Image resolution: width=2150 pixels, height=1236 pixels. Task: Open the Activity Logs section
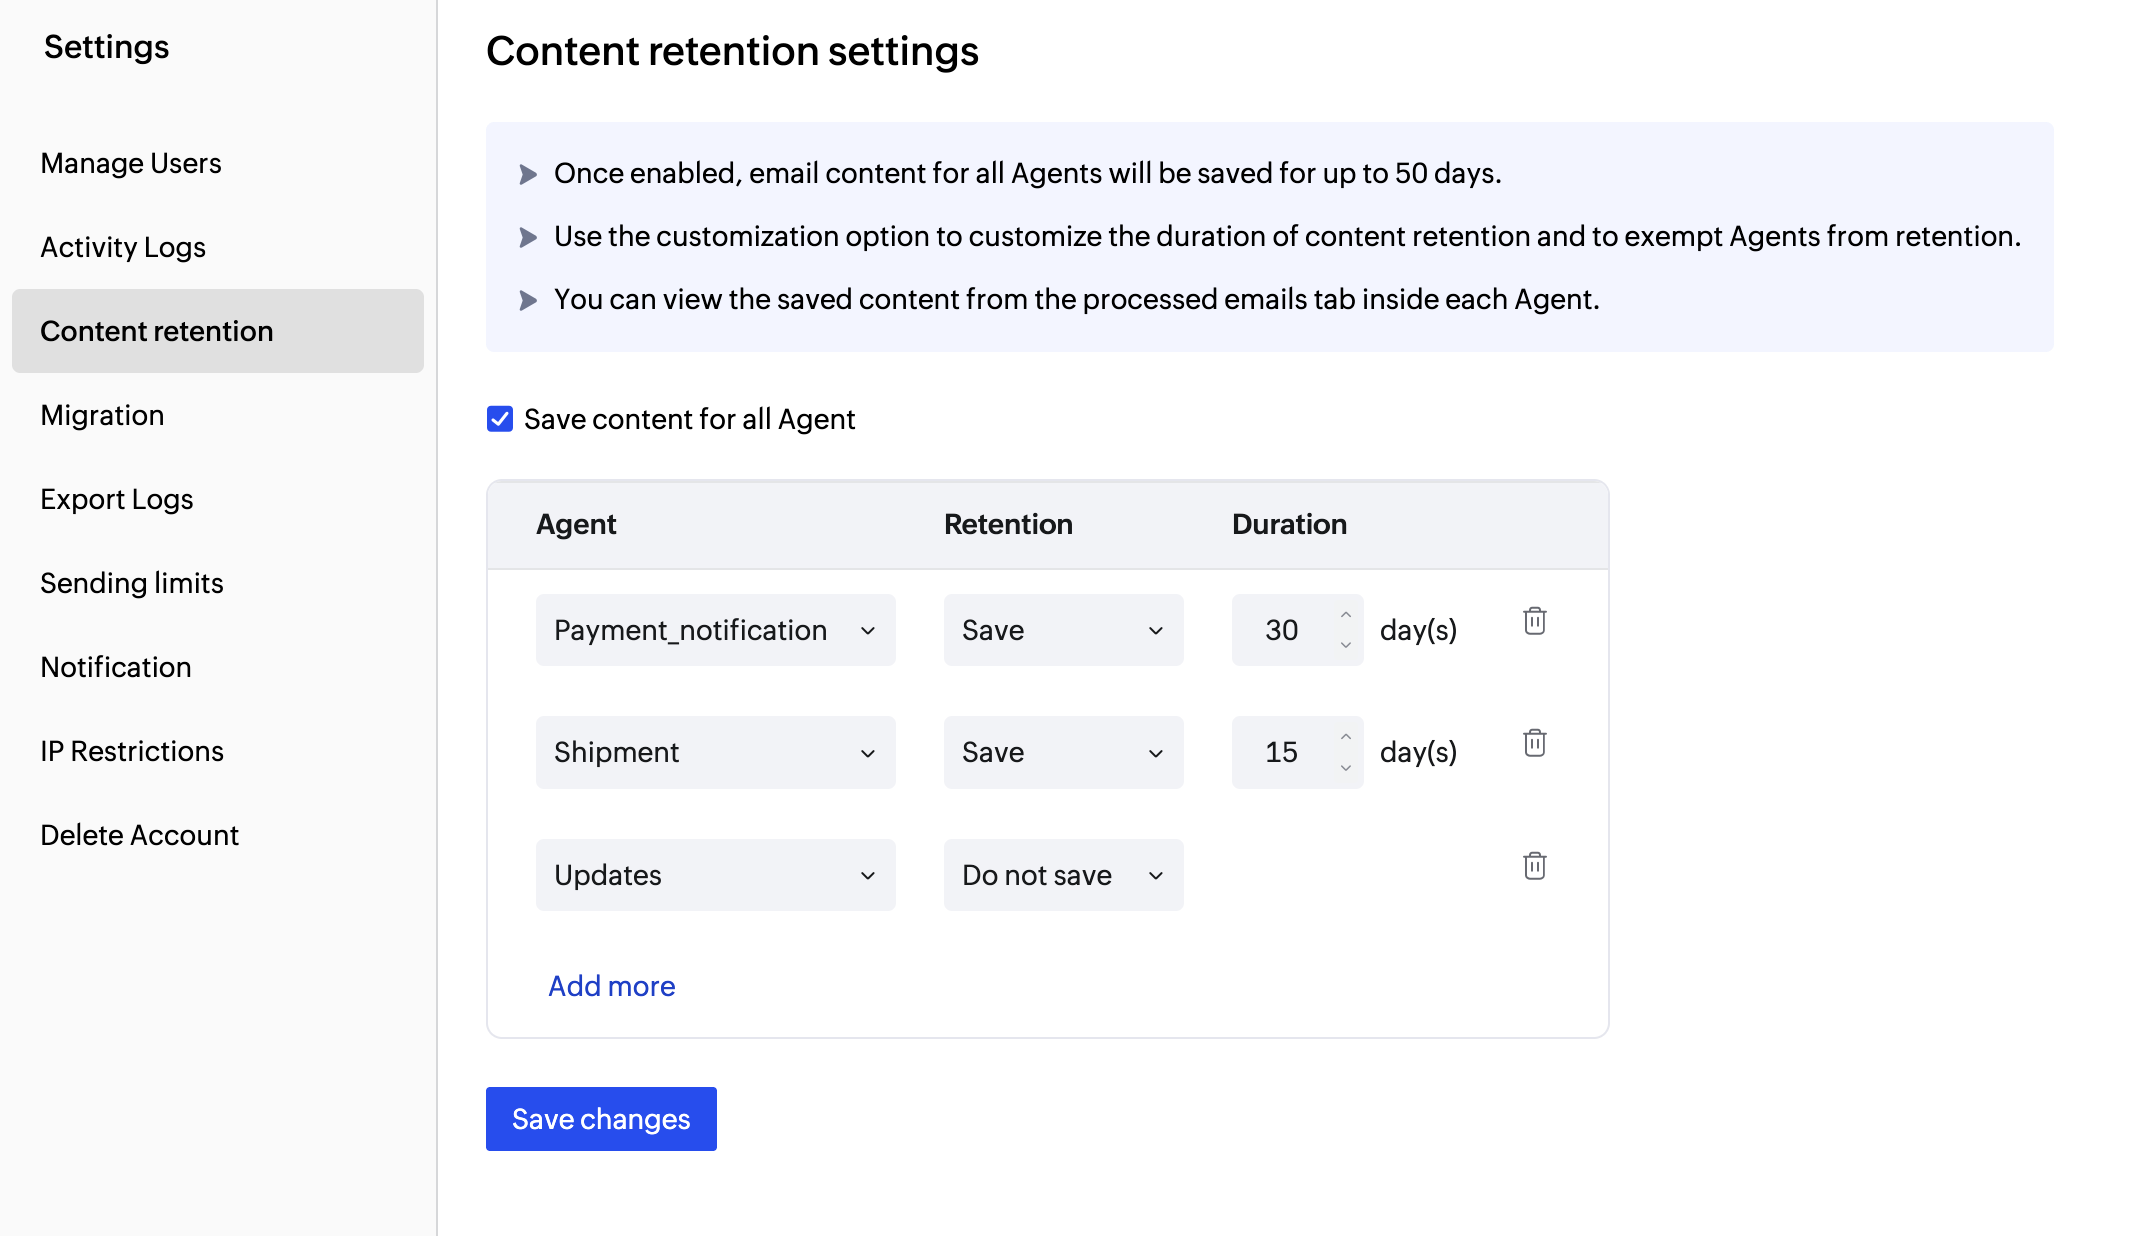[123, 247]
